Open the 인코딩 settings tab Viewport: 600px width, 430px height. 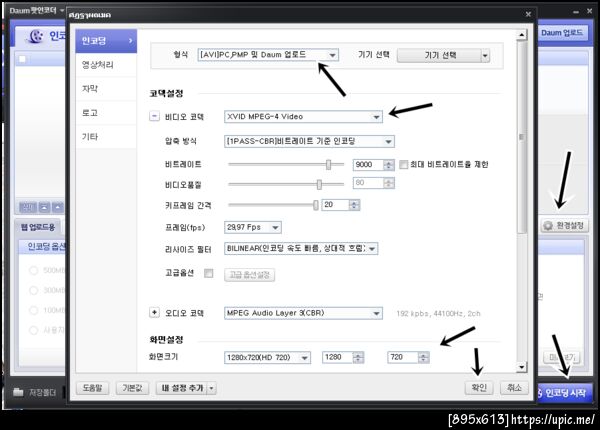click(x=106, y=41)
